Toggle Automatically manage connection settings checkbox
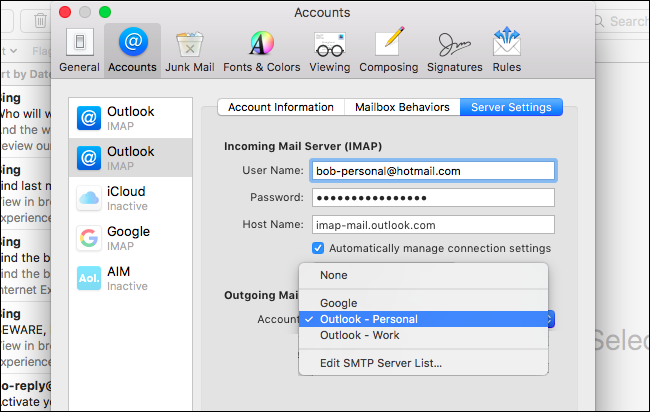Image resolution: width=650 pixels, height=412 pixels. point(318,248)
